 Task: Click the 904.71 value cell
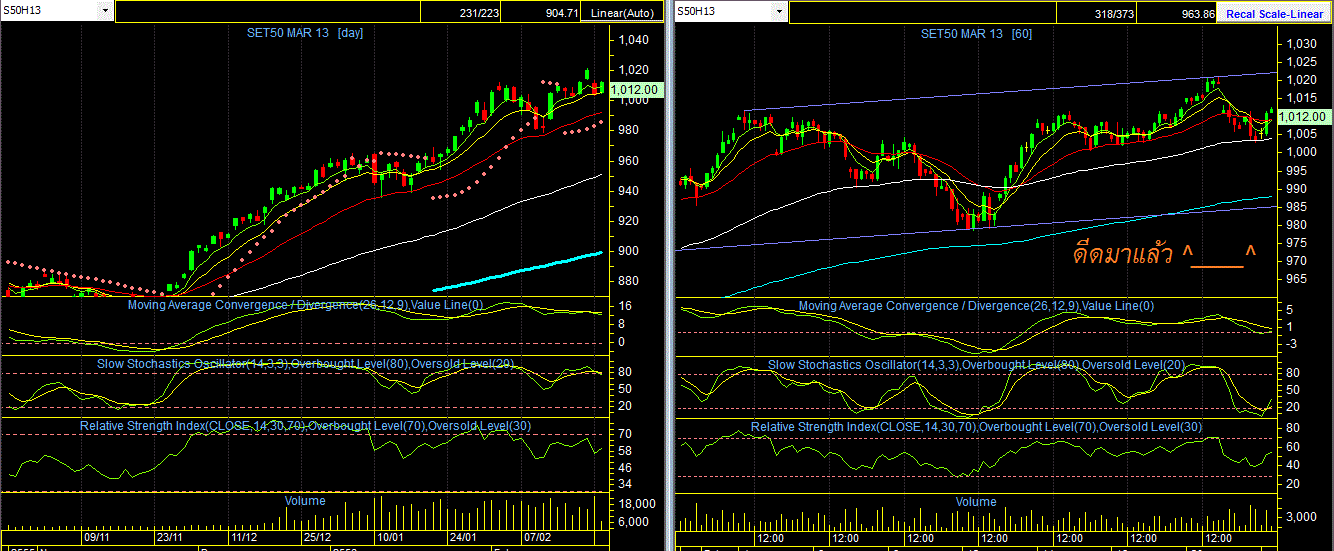[x=543, y=13]
